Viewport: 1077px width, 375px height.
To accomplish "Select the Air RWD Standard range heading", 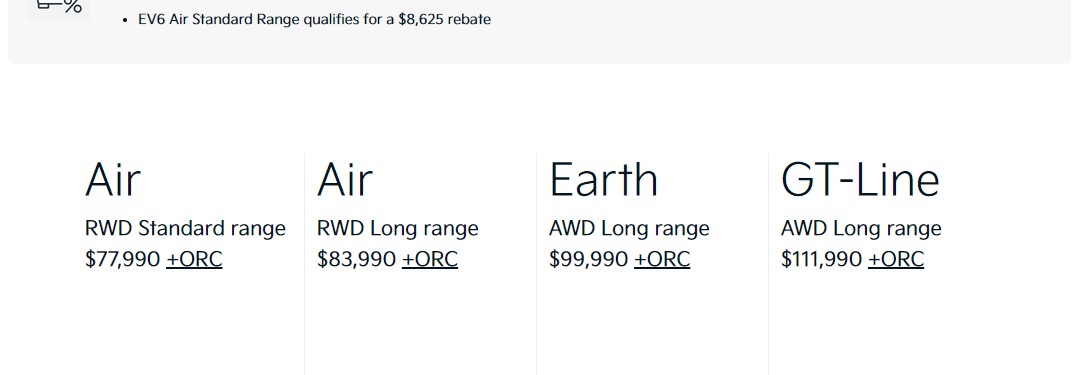I will point(113,179).
